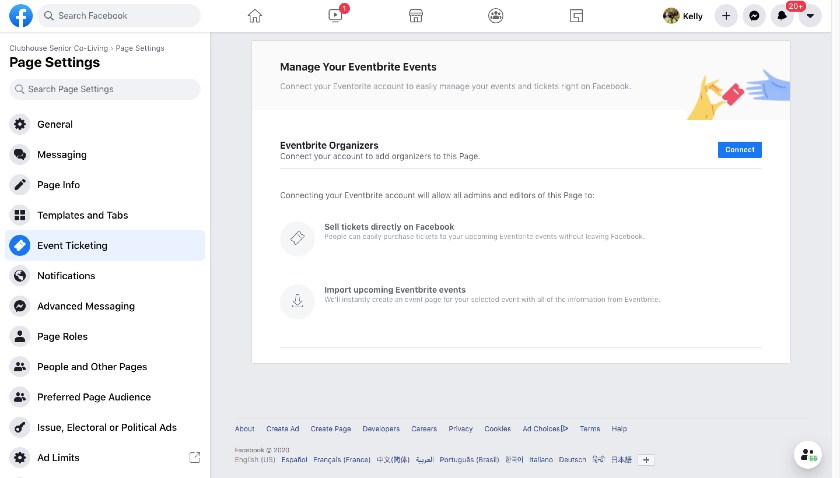The width and height of the screenshot is (840, 478).
Task: Click the Page Roles person icon
Action: (20, 337)
